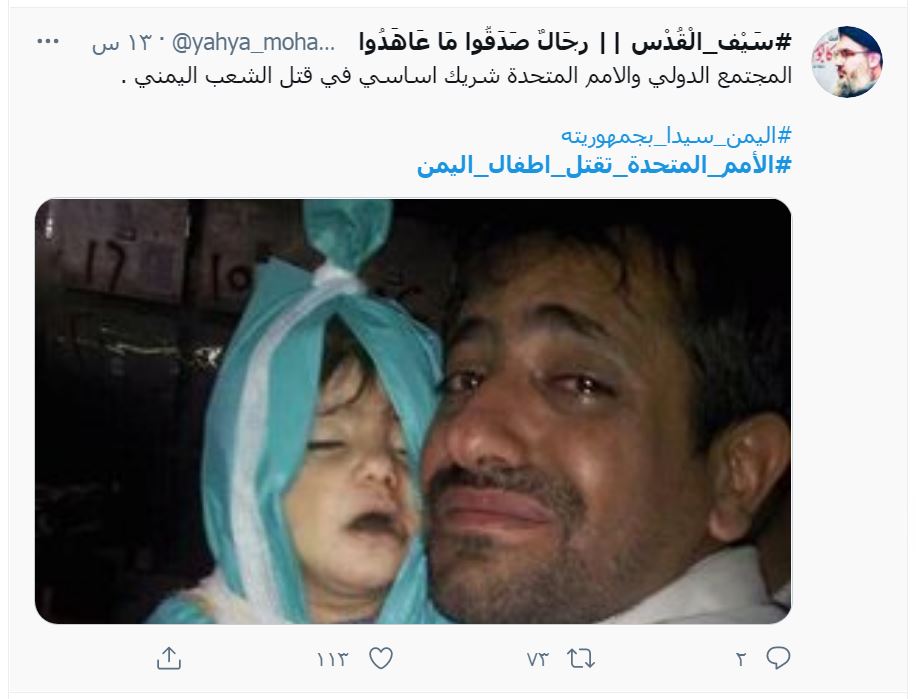Click the tweet text starting with المجتمع الدولي
This screenshot has height=699, width=916.
(456, 76)
